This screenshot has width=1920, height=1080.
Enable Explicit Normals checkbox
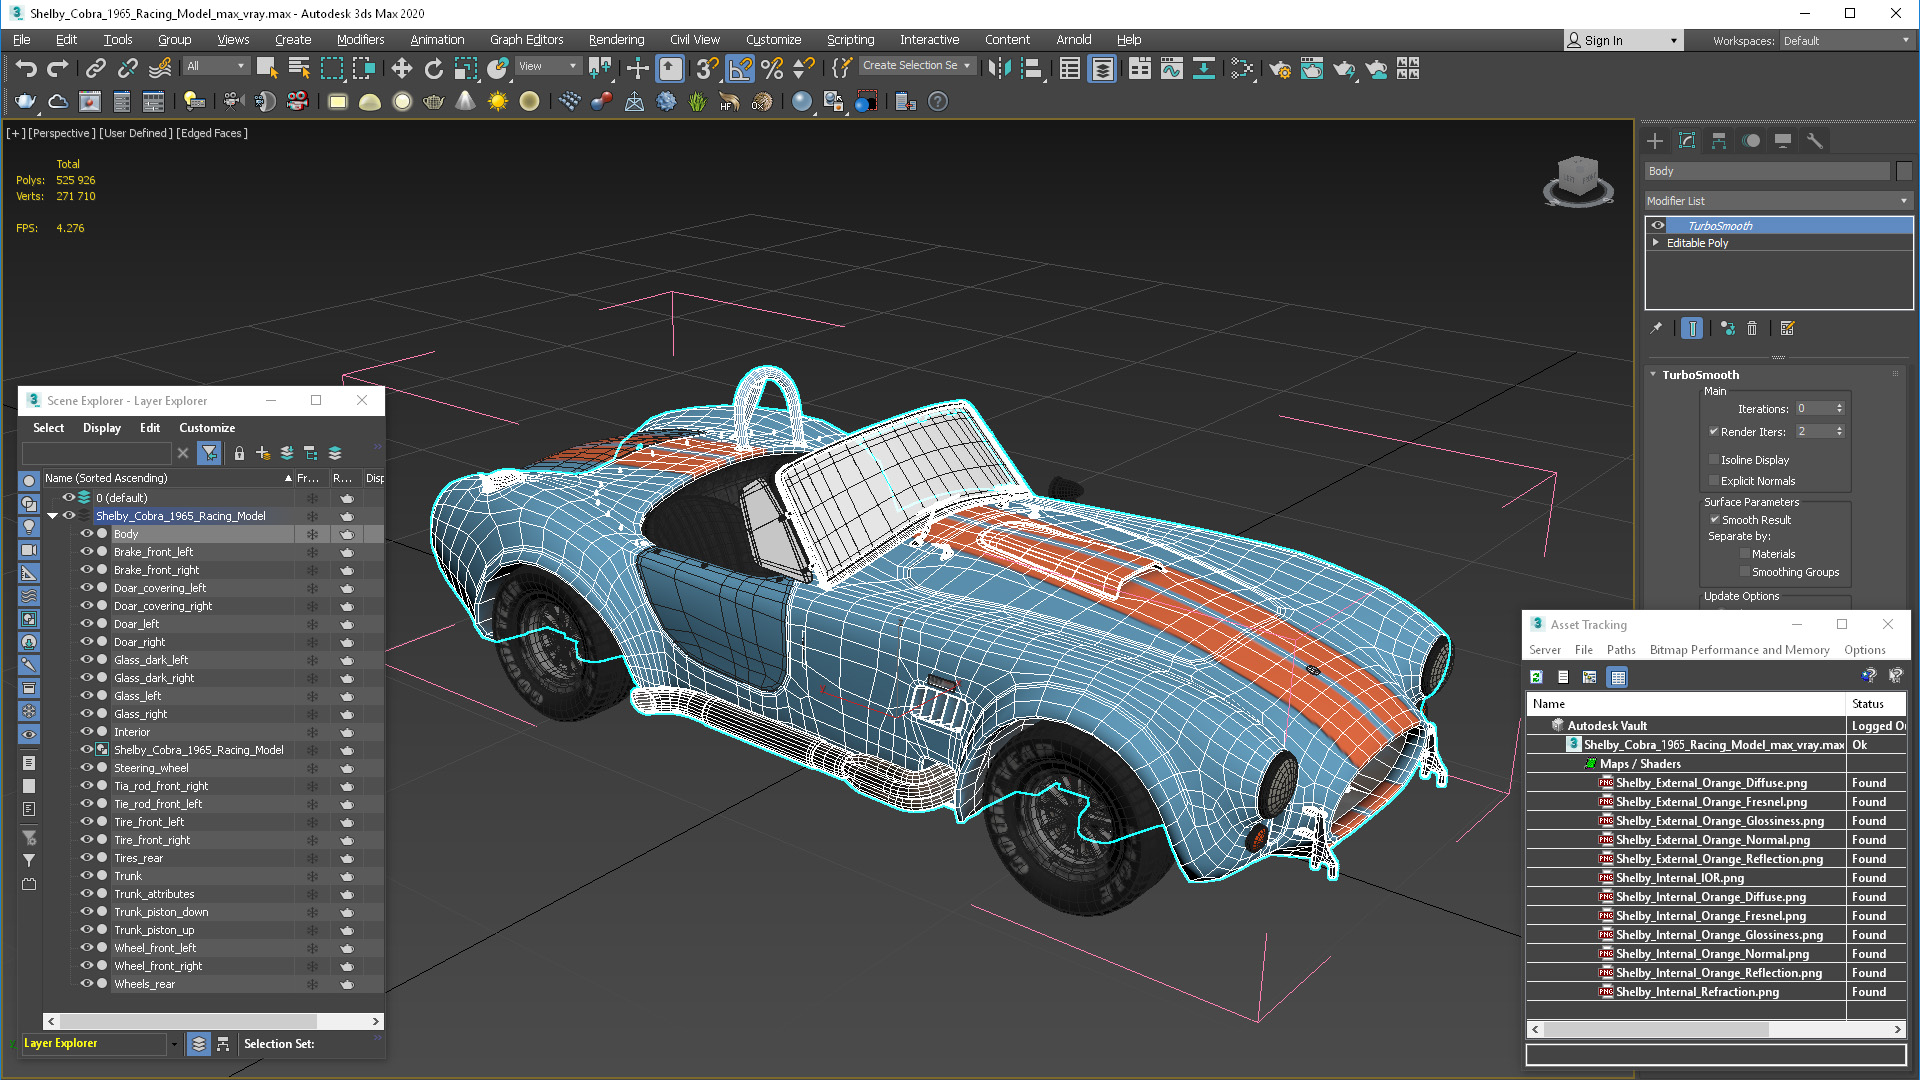click(1714, 481)
